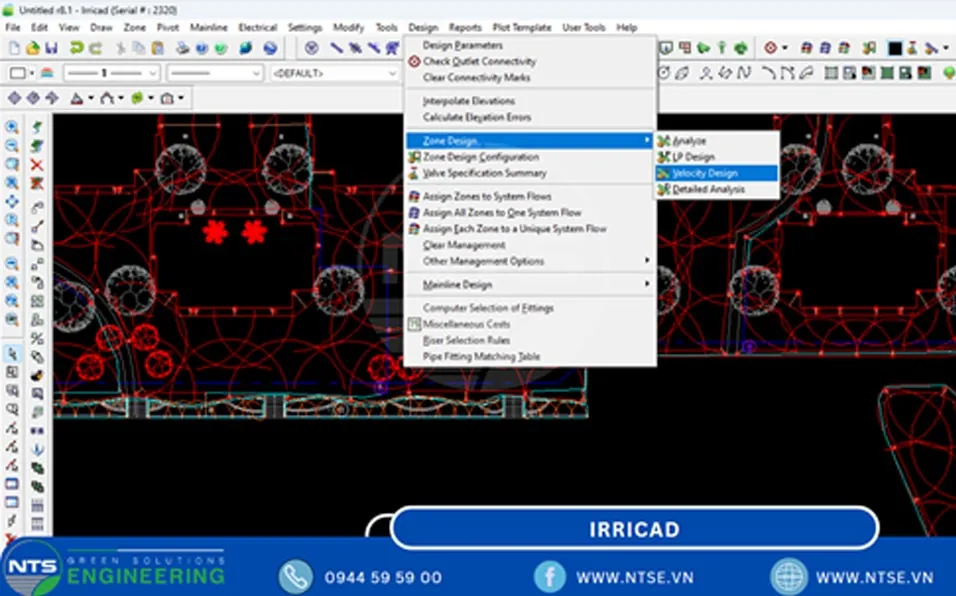Click the WWW.NTSE.VN link beside Facebook icon
Viewport: 956px width, 596px height.
pyautogui.click(x=635, y=577)
